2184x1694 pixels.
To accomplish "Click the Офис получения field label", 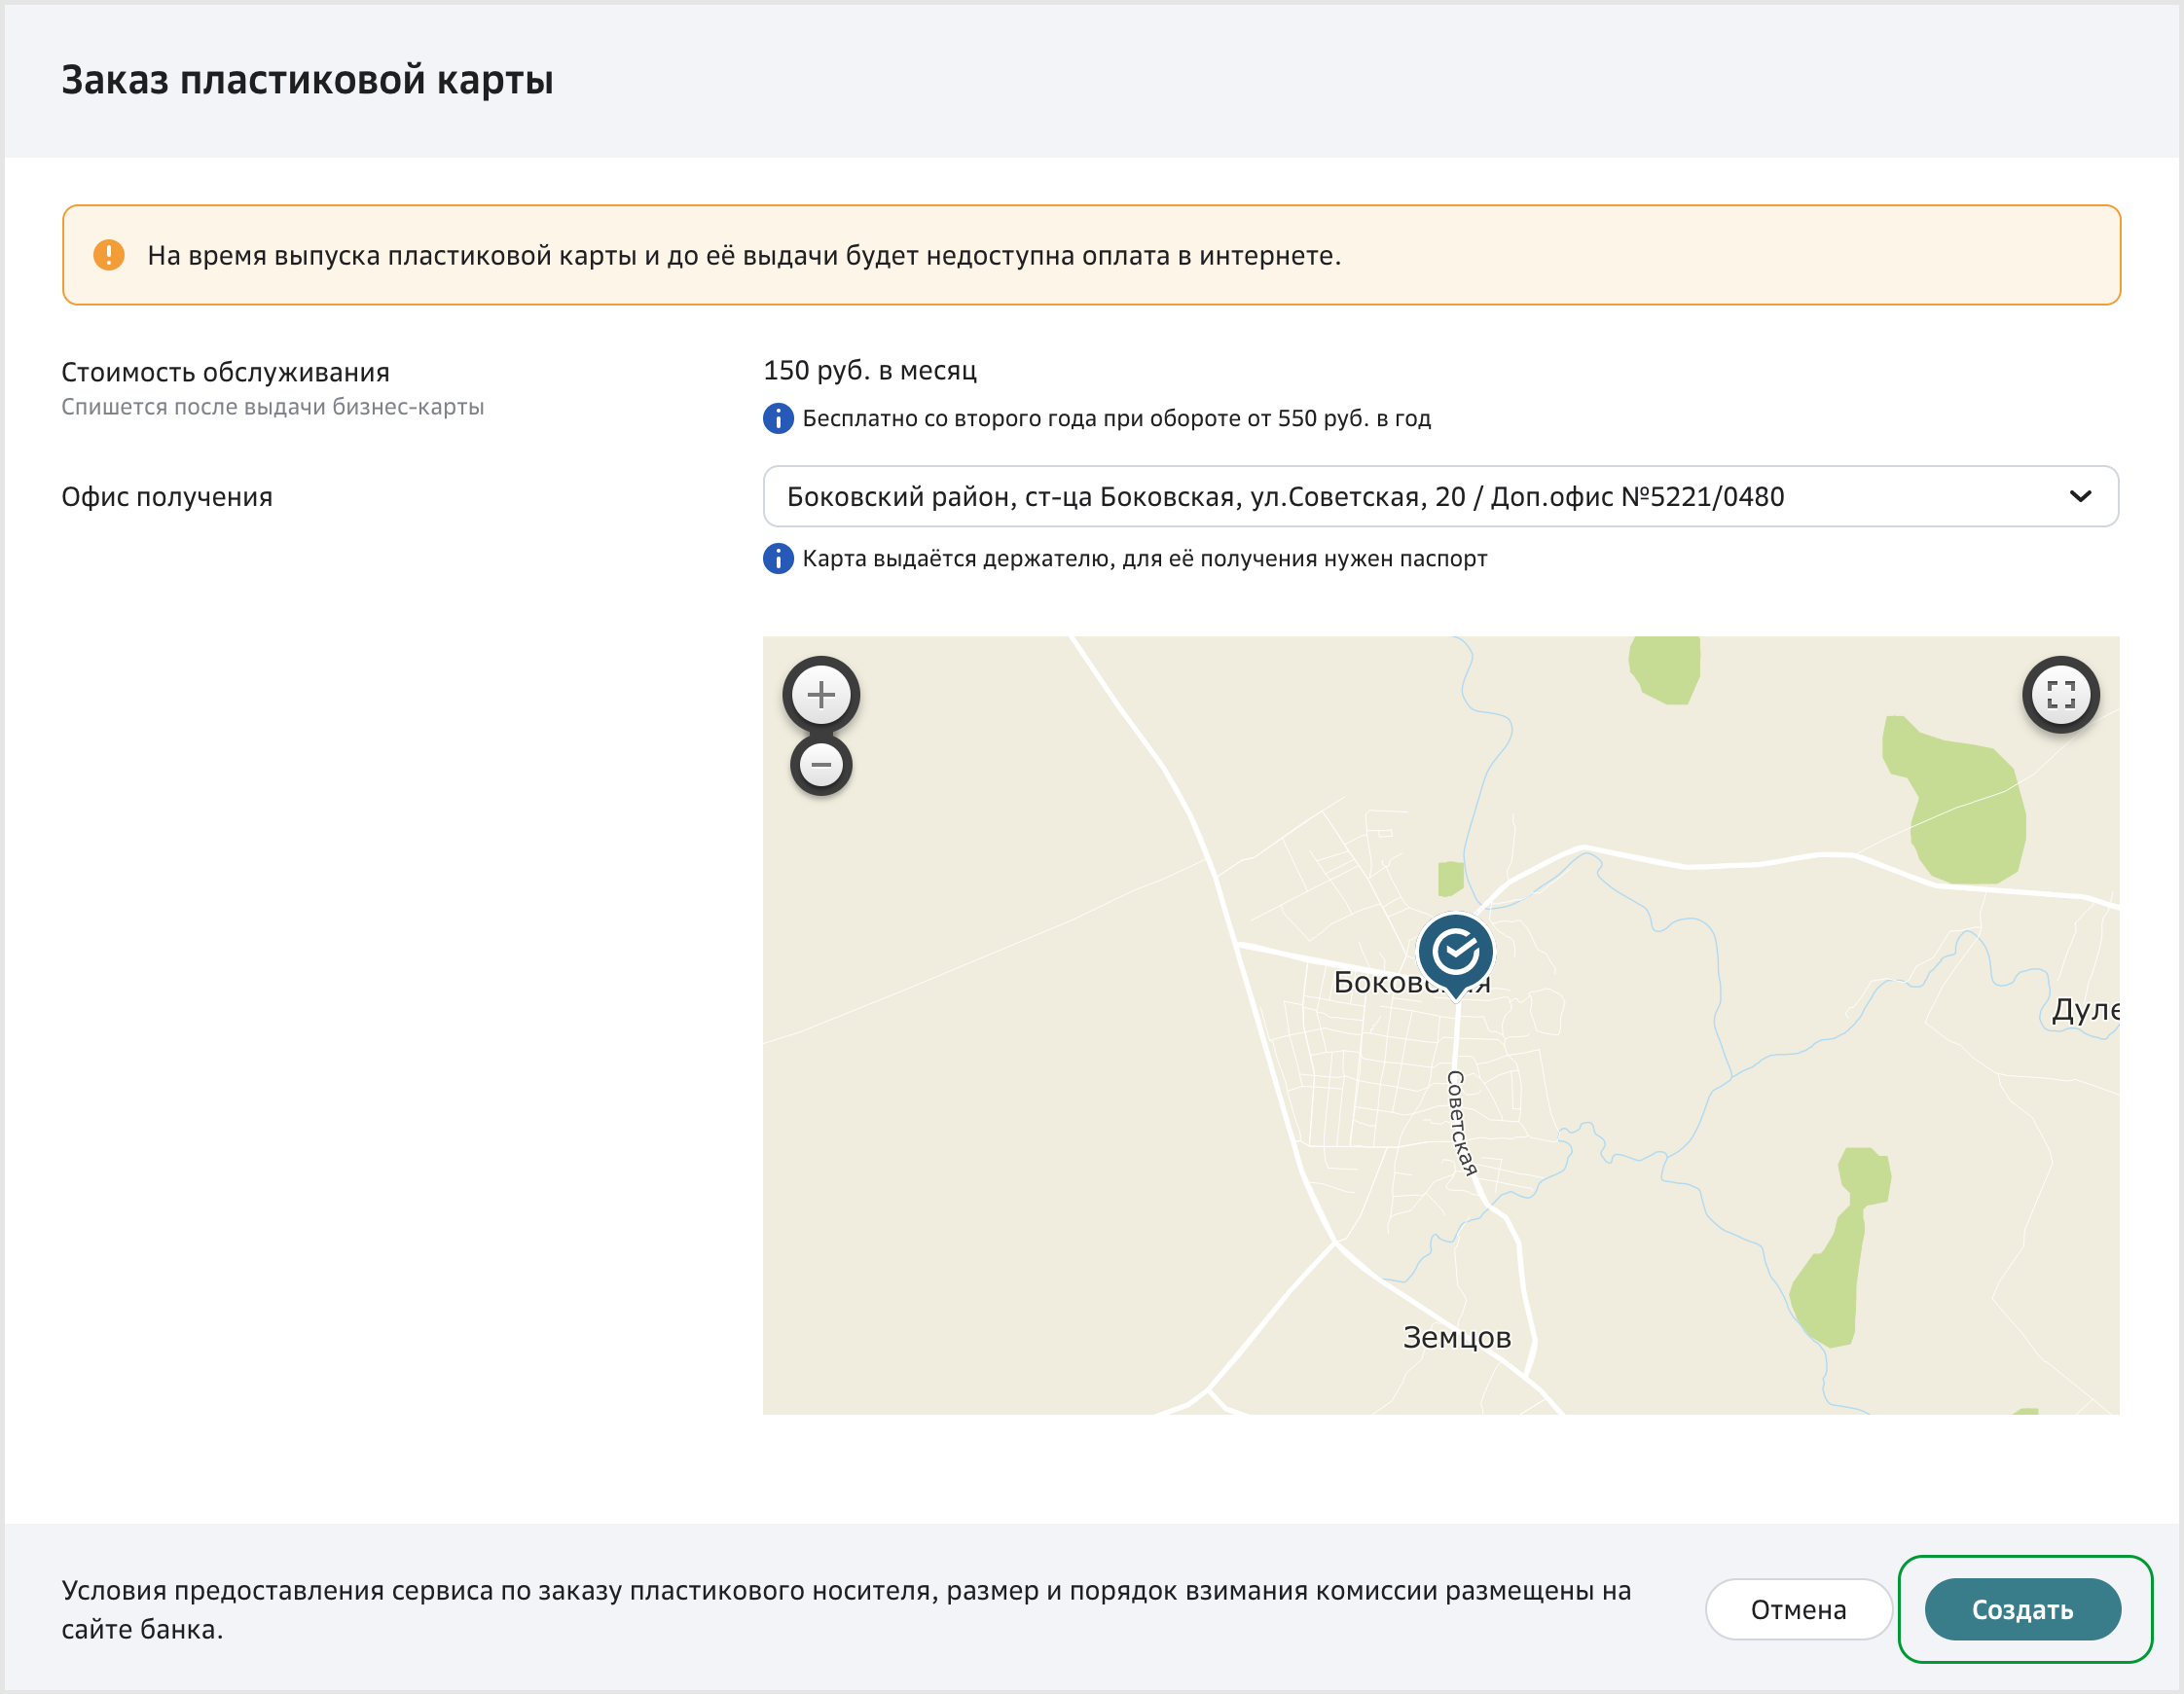I will pyautogui.click(x=167, y=497).
